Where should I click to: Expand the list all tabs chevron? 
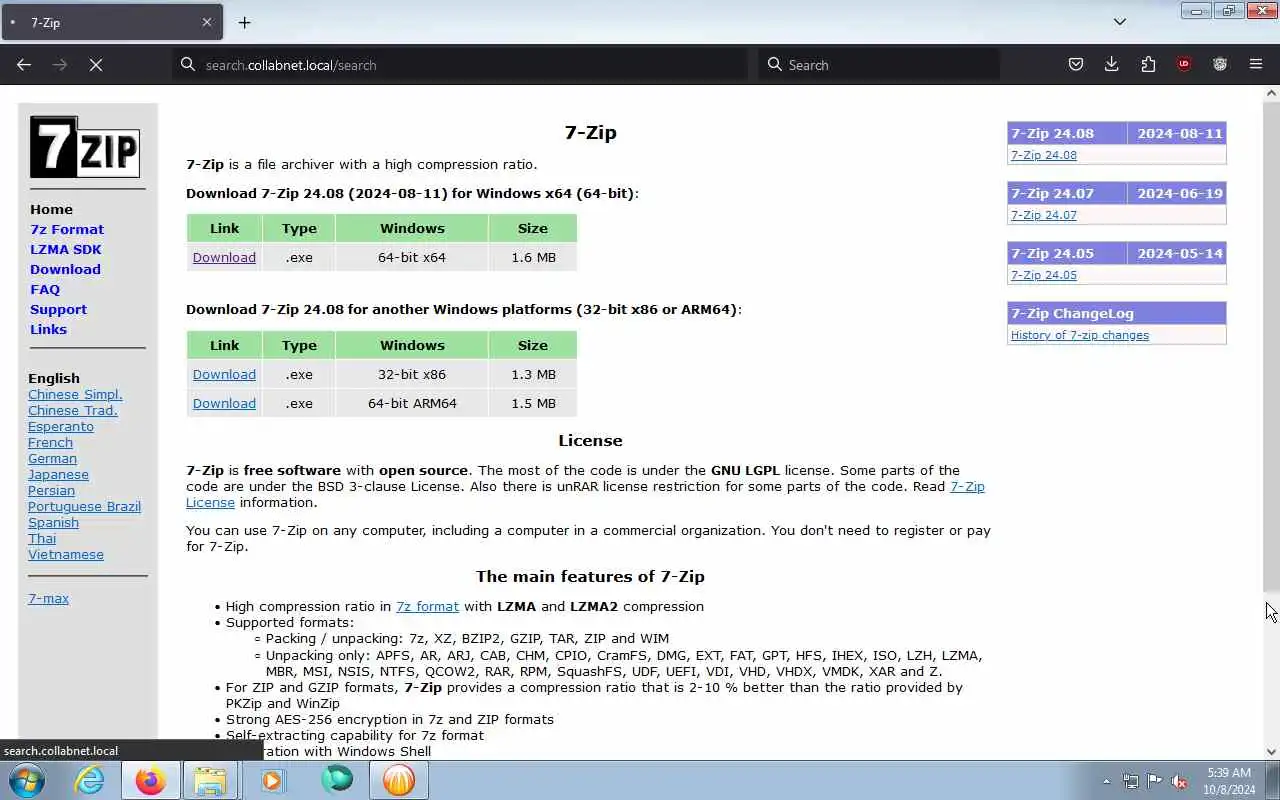tap(1120, 22)
